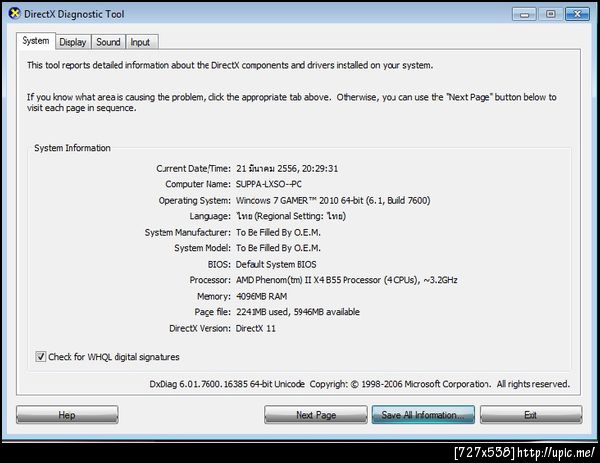
Task: Select computer name SUPPA-LXSO--PC
Action: pos(269,184)
